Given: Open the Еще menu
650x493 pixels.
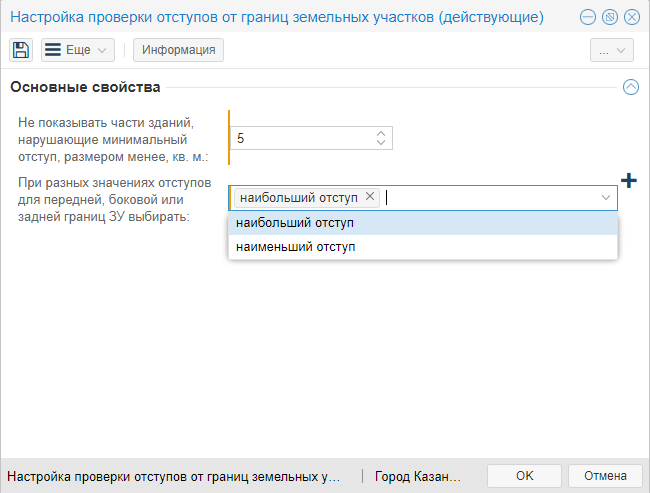Looking at the screenshot, I should 78,50.
